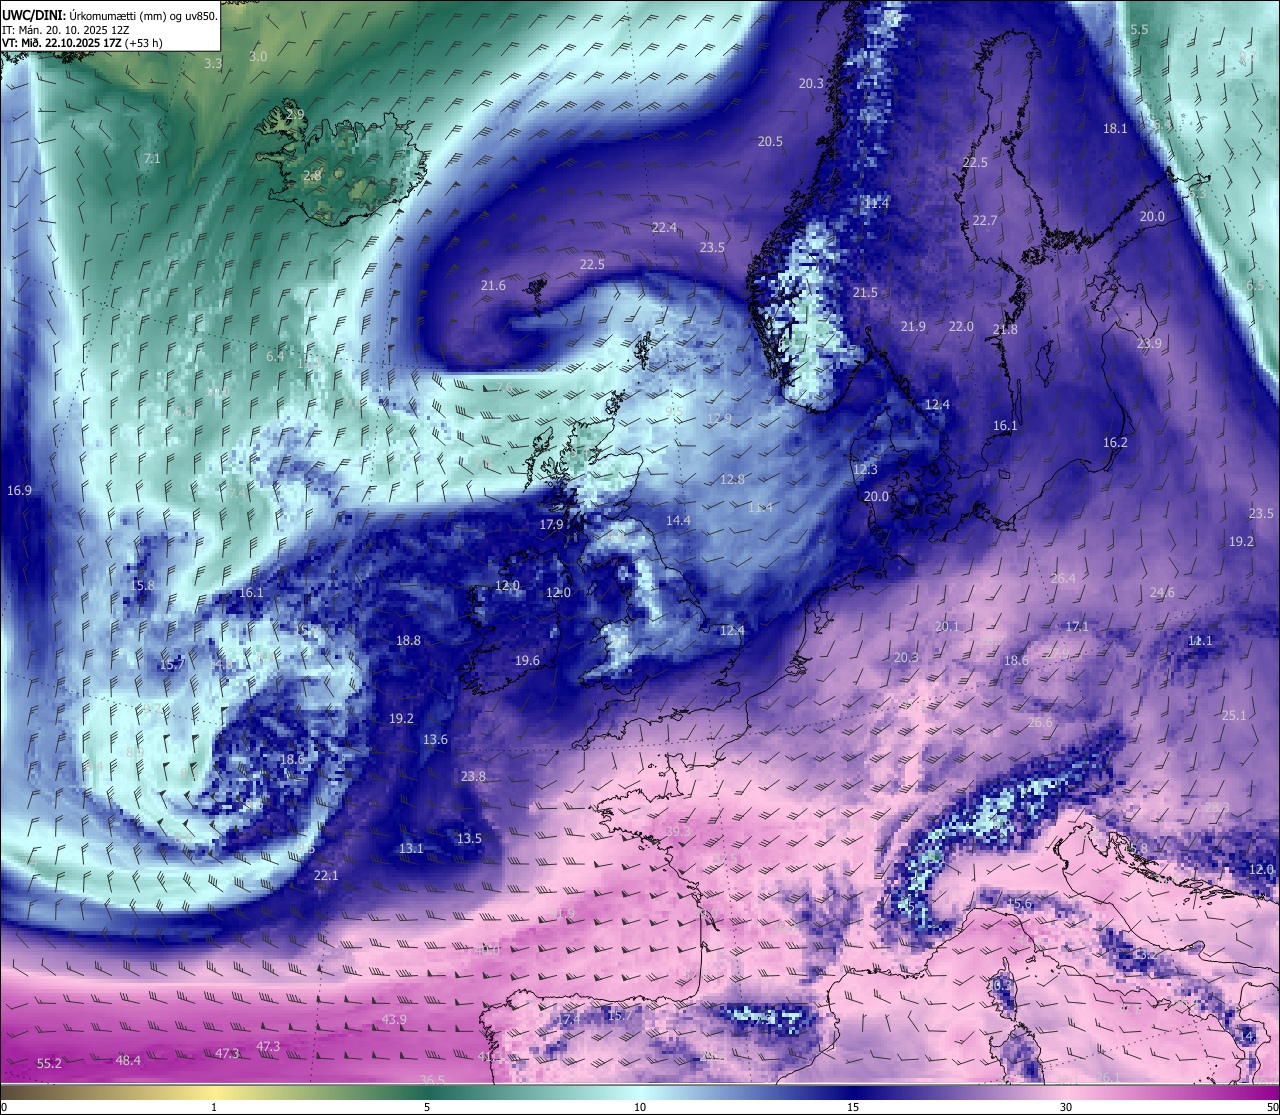This screenshot has height=1115, width=1280.
Task: Select the '18.1' map value
Action: pos(1115,129)
